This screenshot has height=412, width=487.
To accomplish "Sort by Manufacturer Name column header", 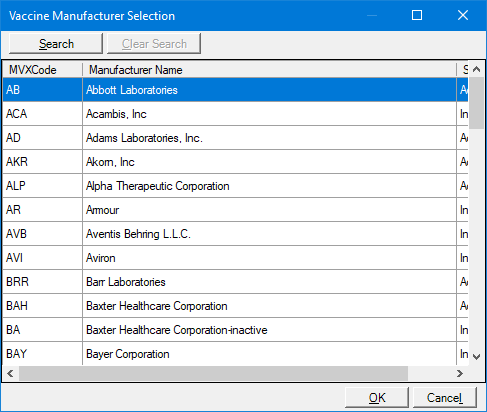I will (x=269, y=70).
